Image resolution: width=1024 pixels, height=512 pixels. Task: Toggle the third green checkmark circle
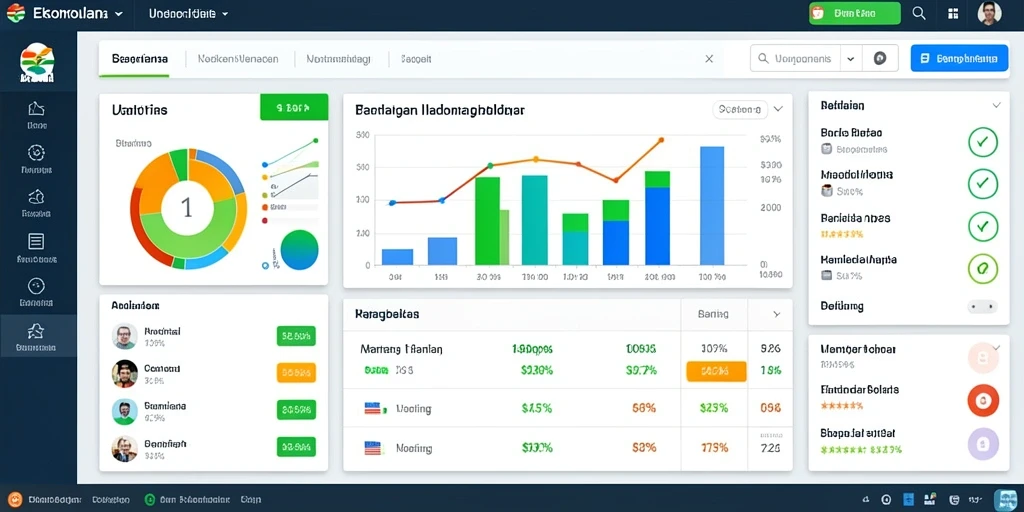pyautogui.click(x=983, y=226)
